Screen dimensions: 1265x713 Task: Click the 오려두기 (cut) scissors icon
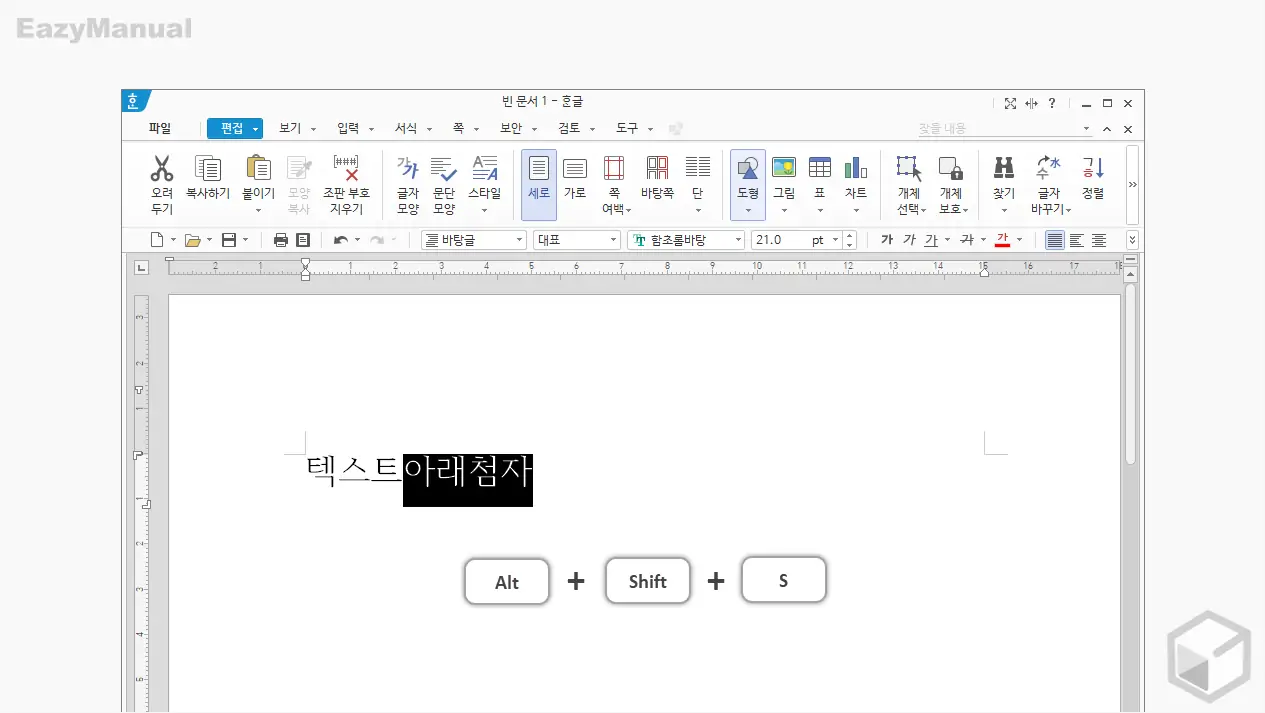pos(162,168)
